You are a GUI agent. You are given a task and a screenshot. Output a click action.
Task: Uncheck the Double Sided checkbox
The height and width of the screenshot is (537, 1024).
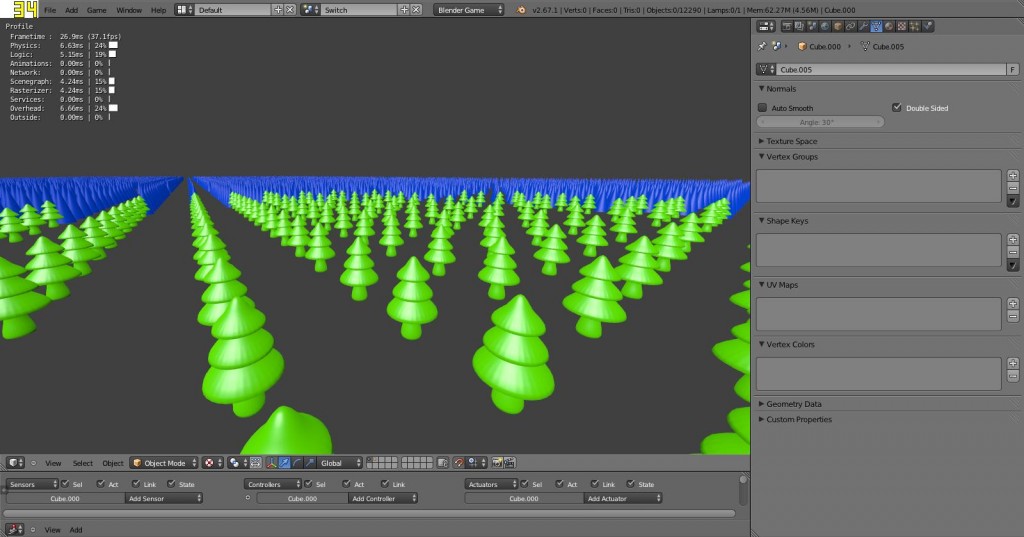[x=897, y=107]
